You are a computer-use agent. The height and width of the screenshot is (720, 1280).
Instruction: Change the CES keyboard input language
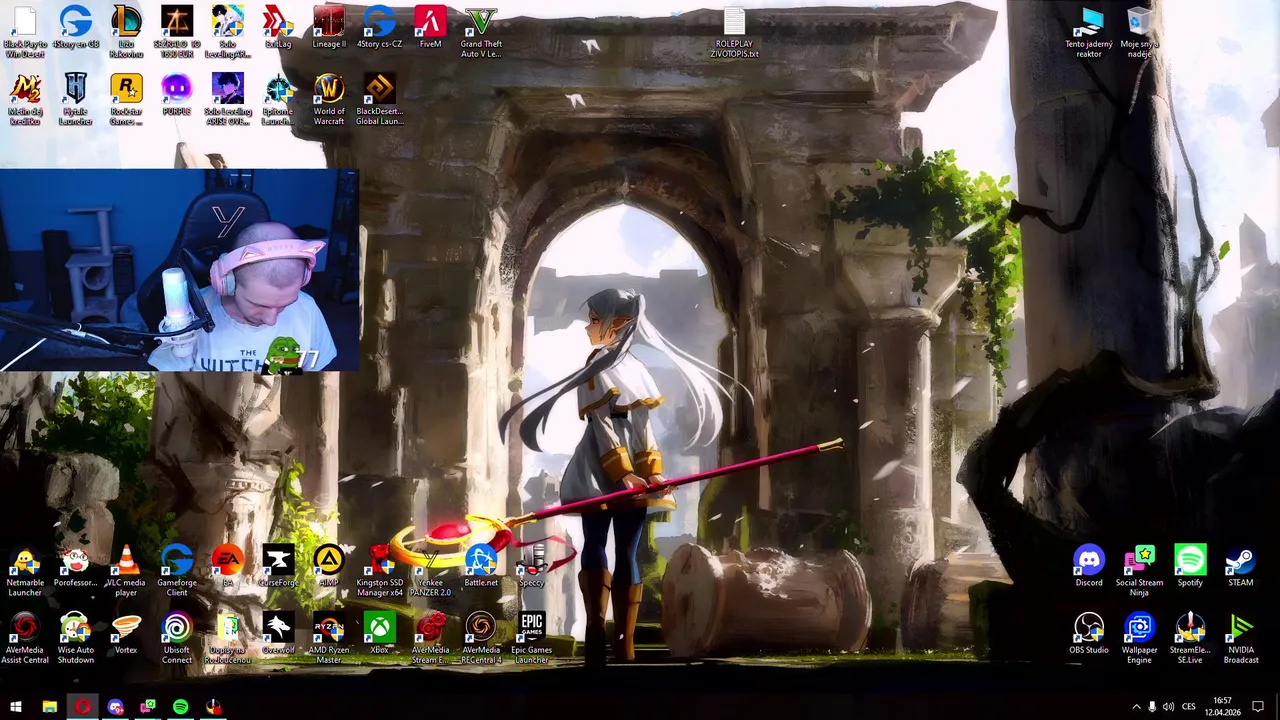pyautogui.click(x=1190, y=707)
